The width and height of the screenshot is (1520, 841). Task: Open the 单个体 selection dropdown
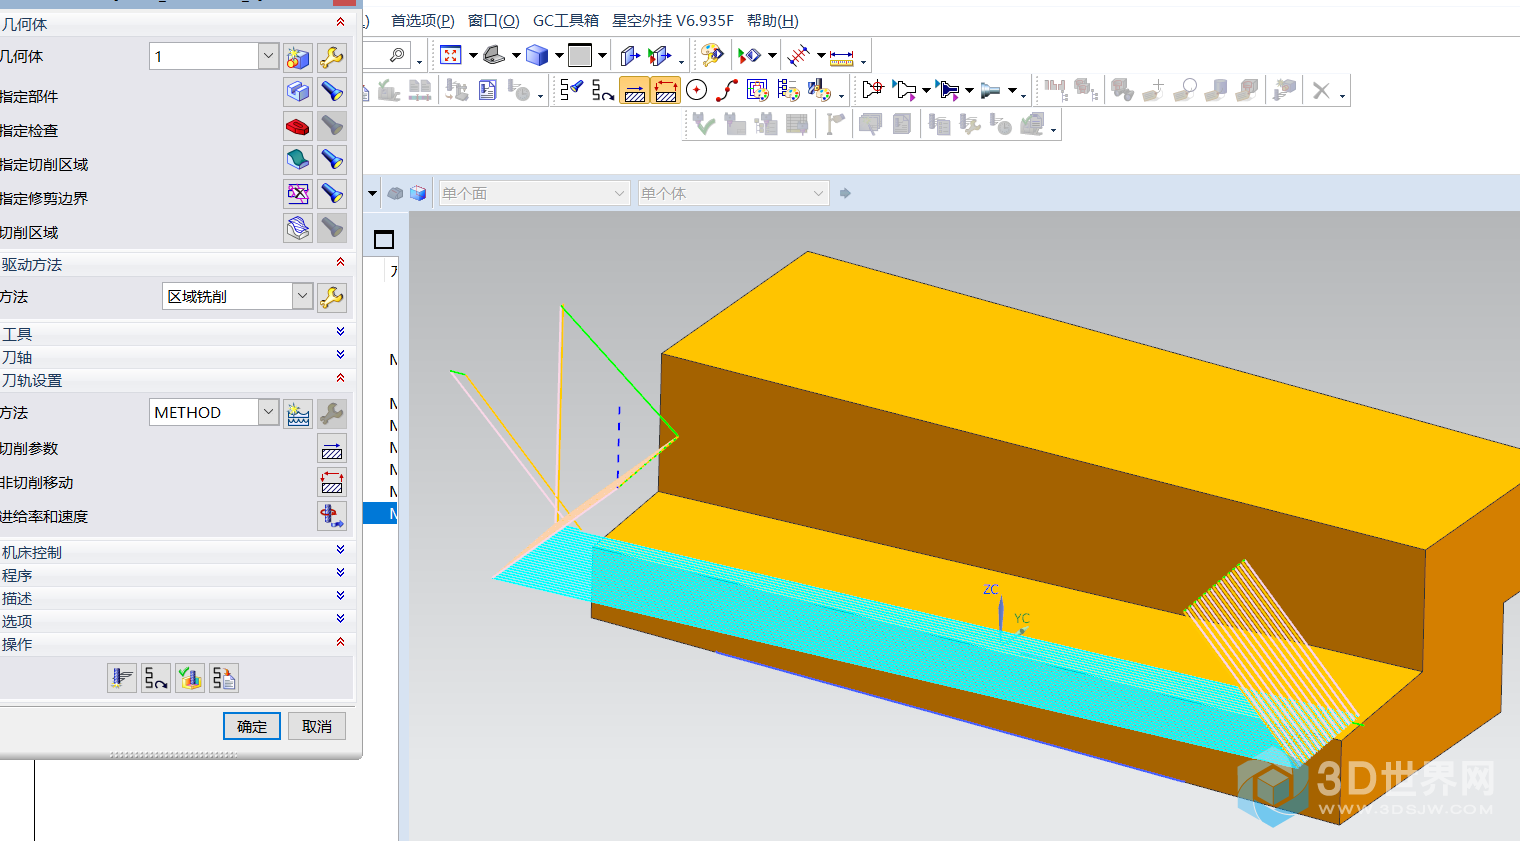pyautogui.click(x=734, y=193)
